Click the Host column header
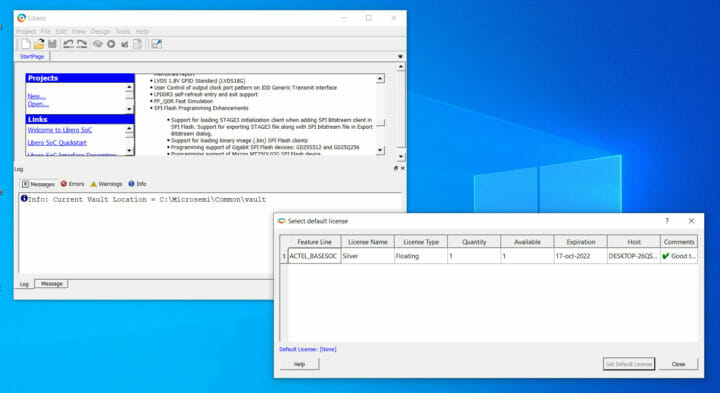This screenshot has height=393, width=720. click(634, 241)
